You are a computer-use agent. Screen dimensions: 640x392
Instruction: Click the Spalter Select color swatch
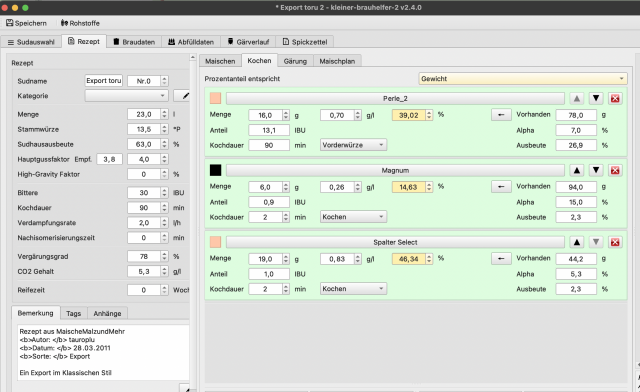pyautogui.click(x=215, y=242)
